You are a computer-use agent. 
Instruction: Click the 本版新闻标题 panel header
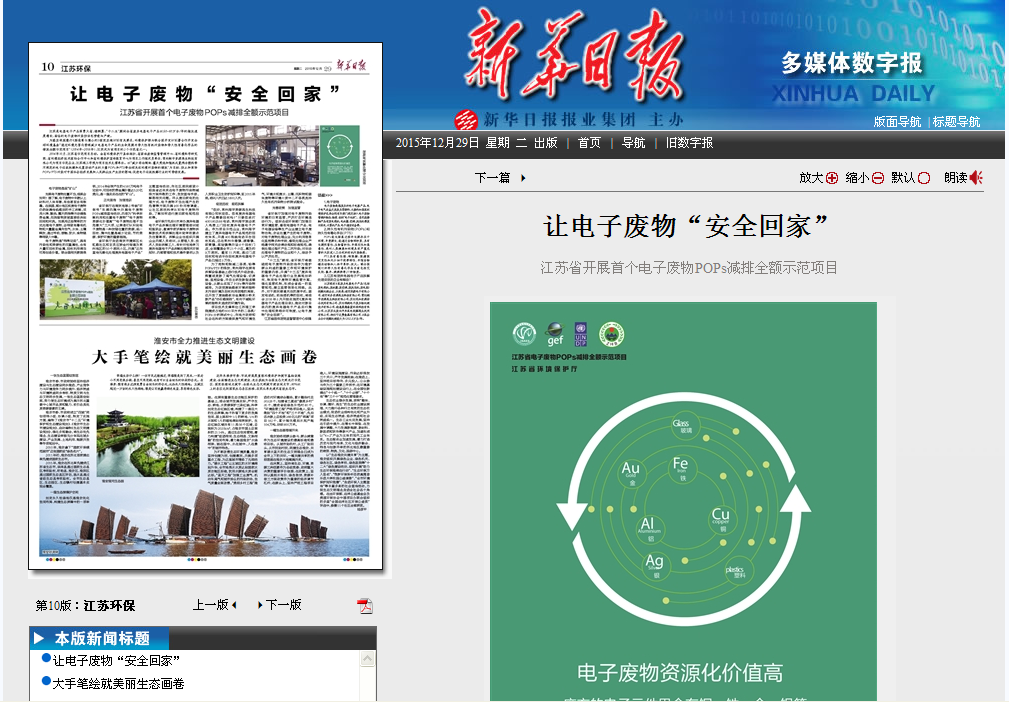(x=100, y=638)
